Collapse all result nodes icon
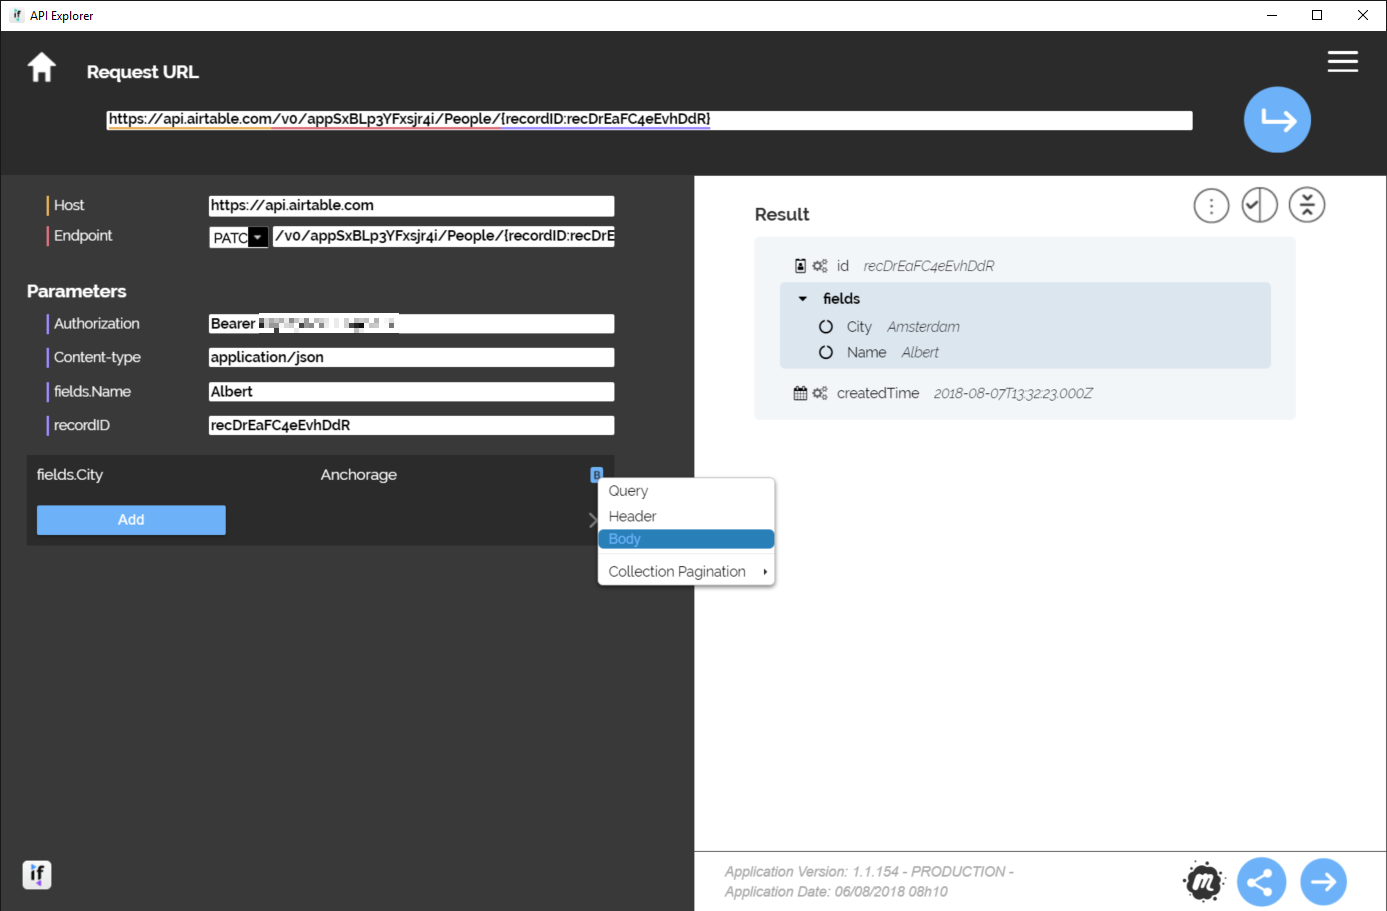Viewport: 1387px width, 911px height. tap(1307, 205)
